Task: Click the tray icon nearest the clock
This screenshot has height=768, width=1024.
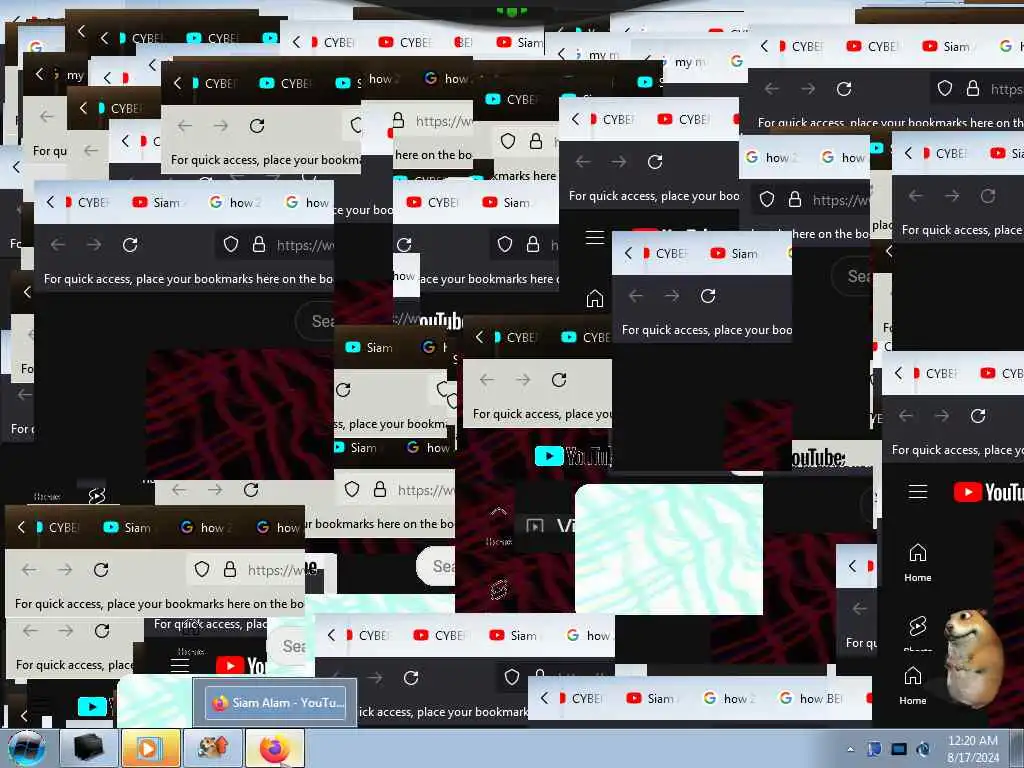Action: pyautogui.click(x=923, y=750)
